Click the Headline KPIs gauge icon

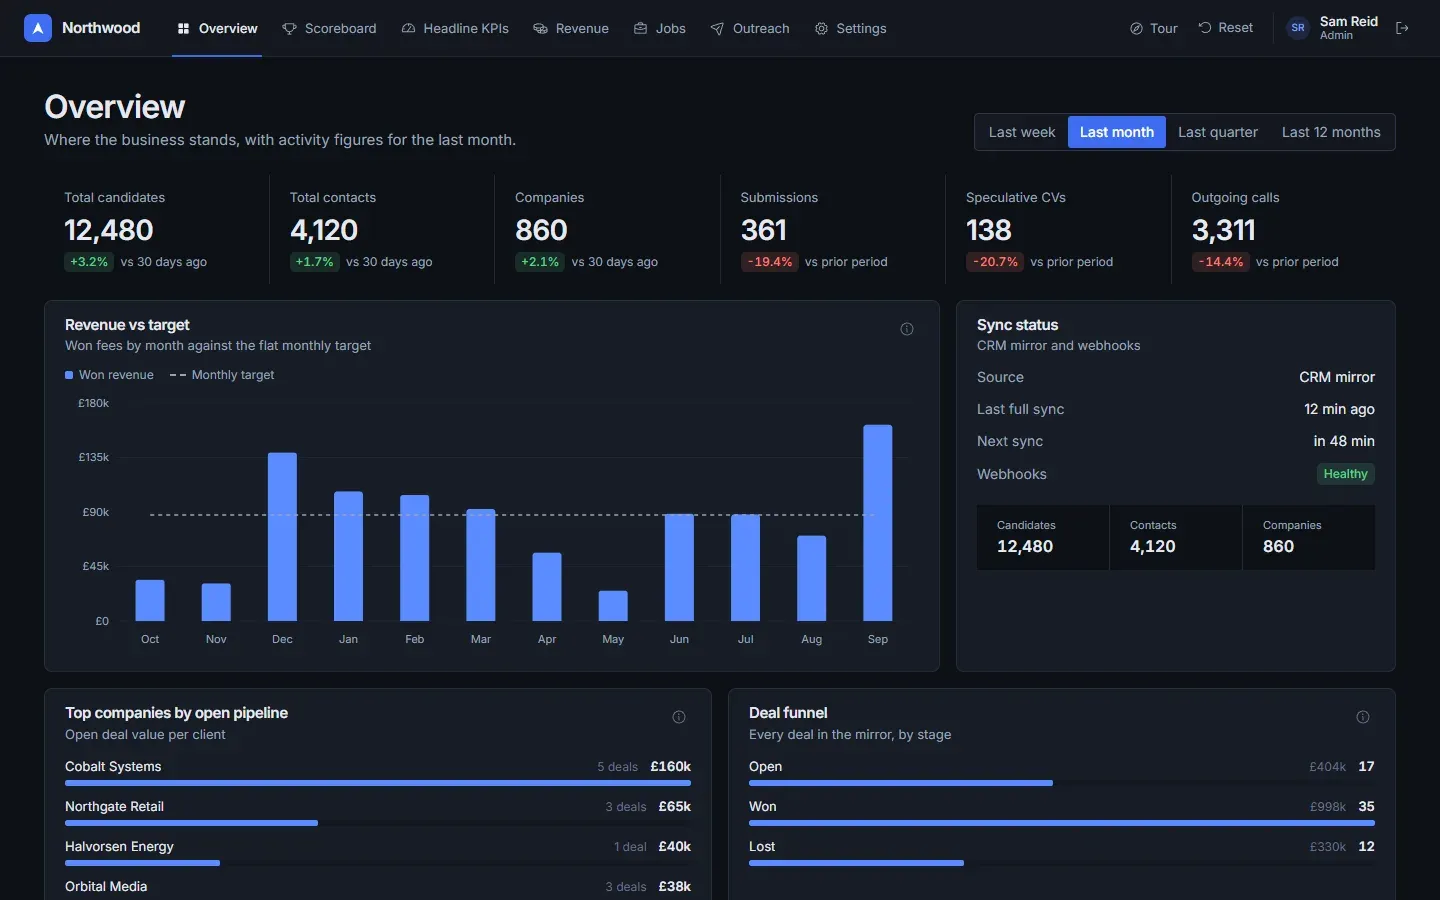408,29
